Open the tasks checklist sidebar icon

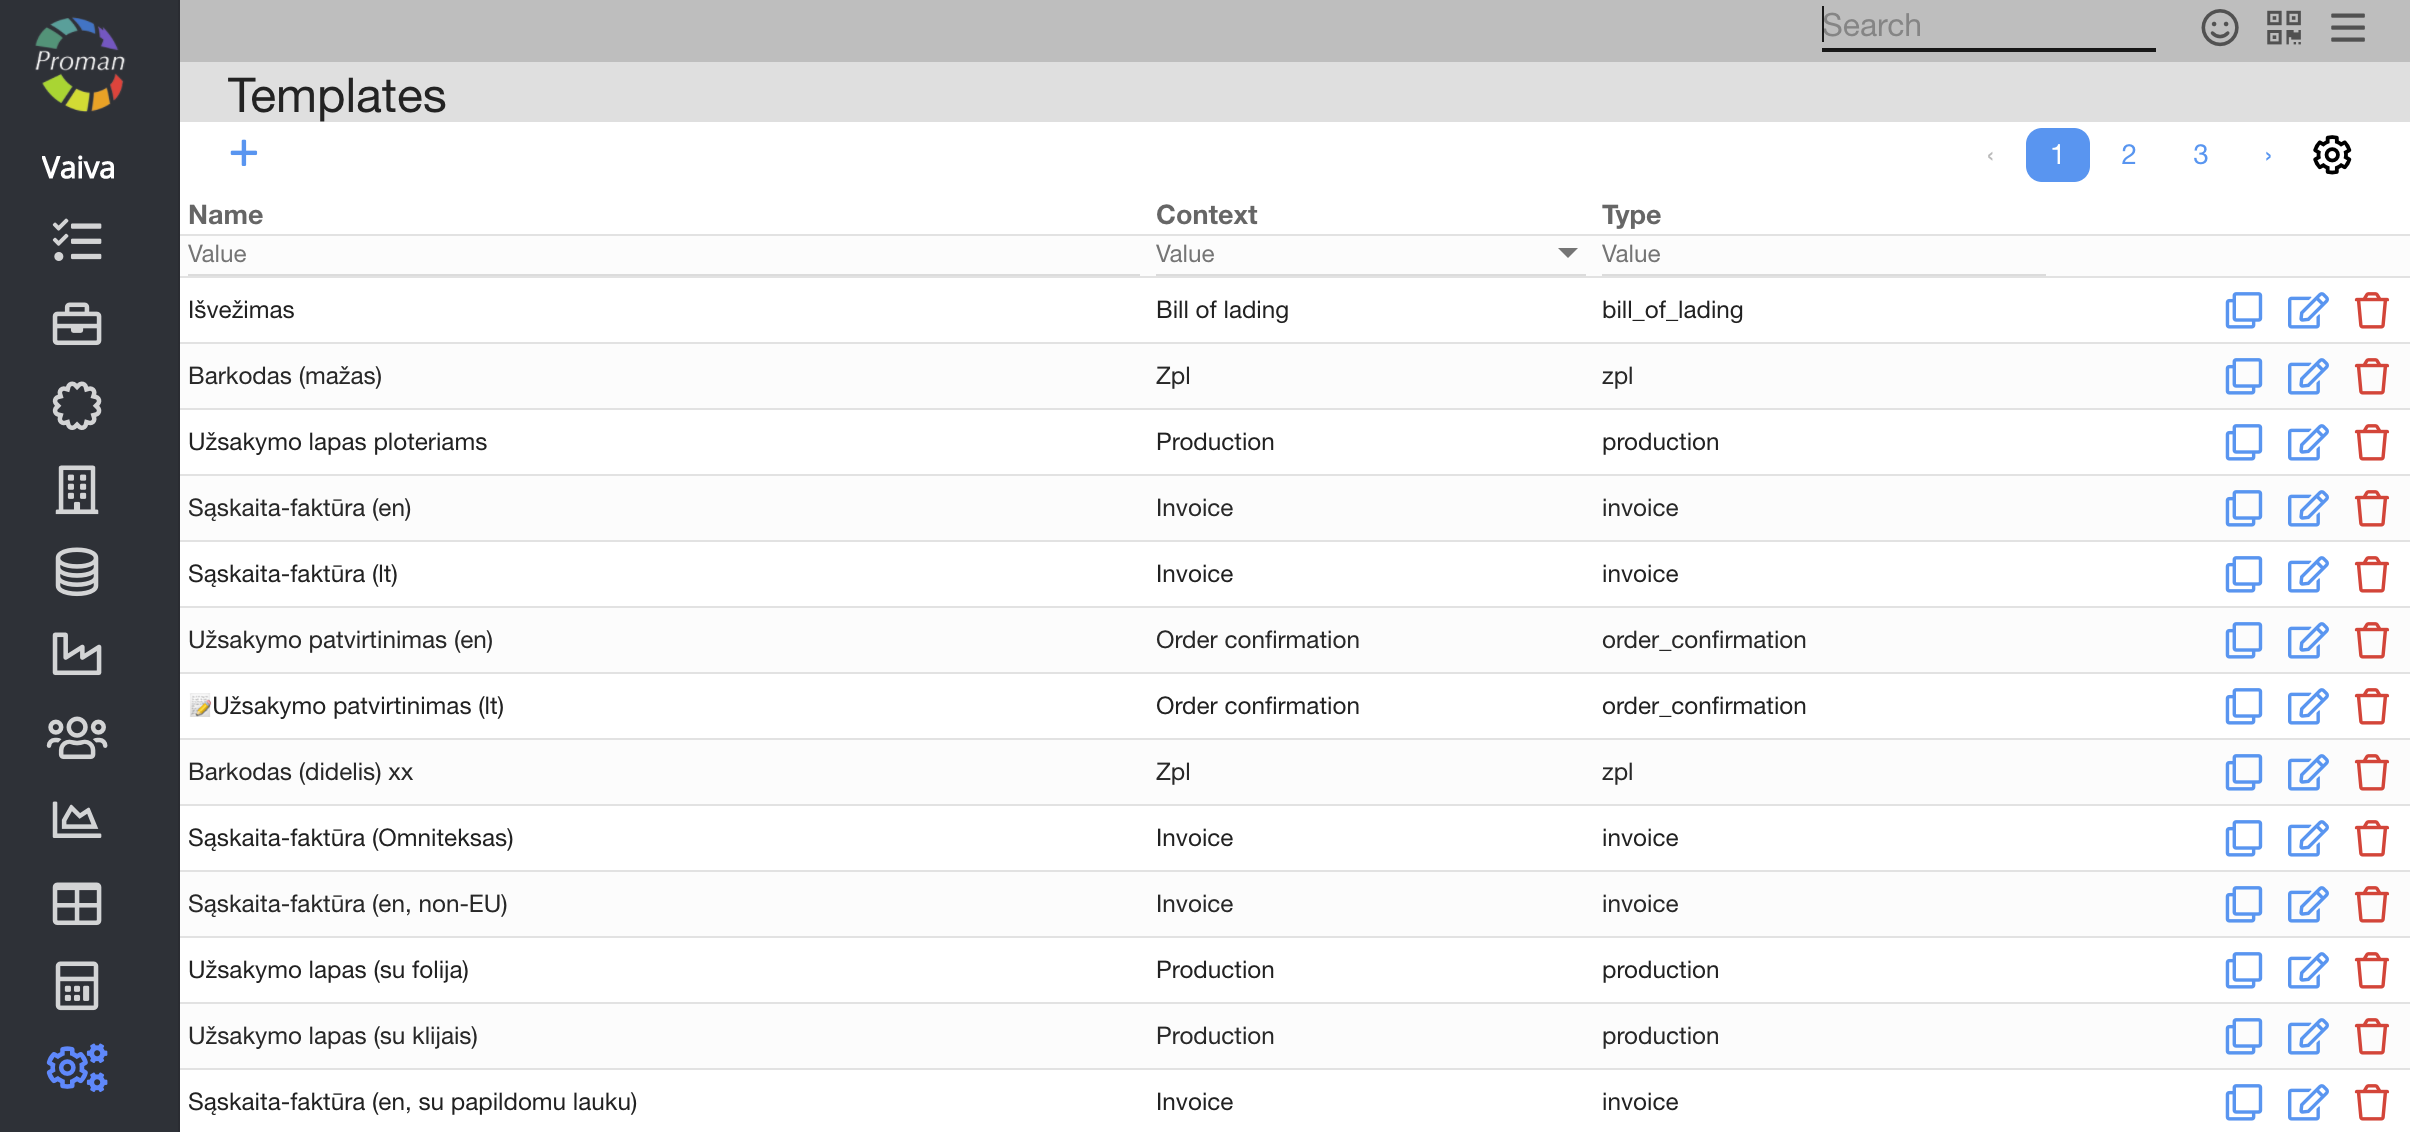(x=77, y=241)
